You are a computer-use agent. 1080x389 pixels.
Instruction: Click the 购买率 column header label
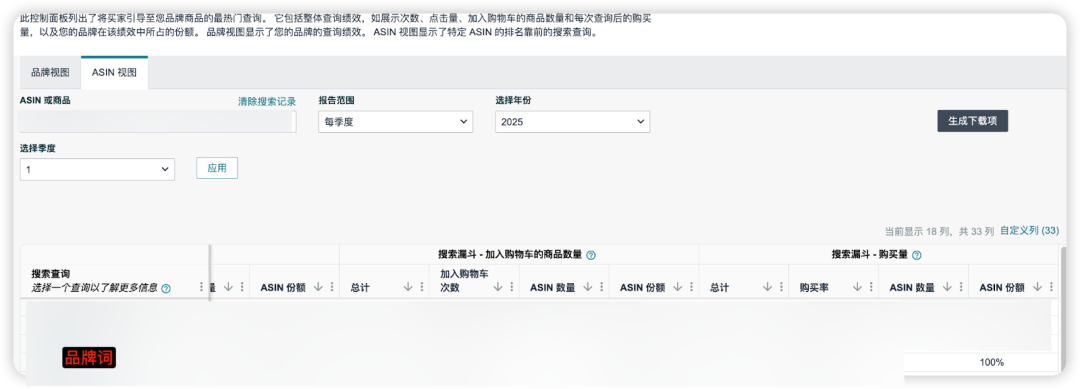tap(813, 288)
